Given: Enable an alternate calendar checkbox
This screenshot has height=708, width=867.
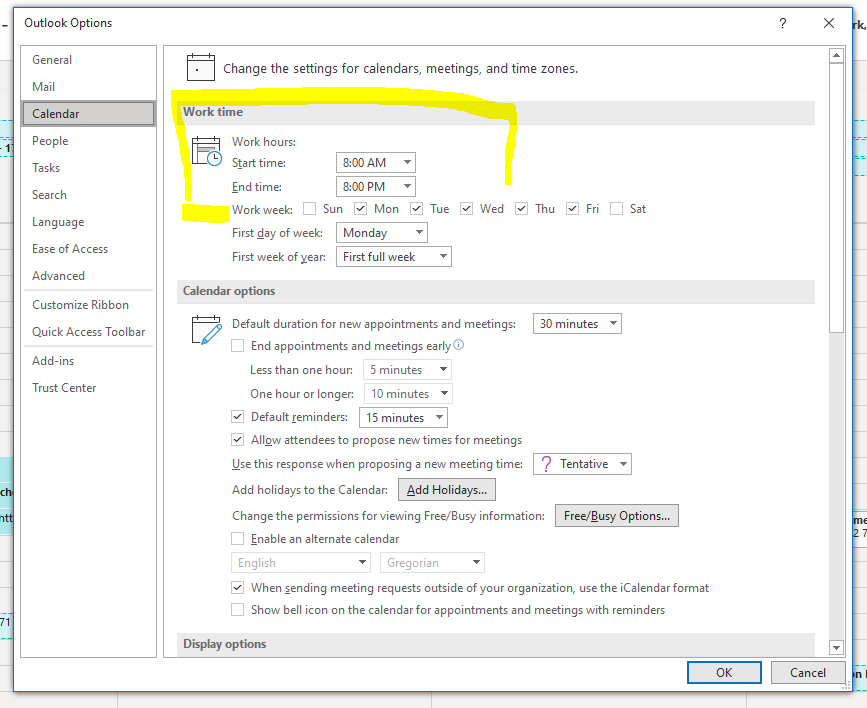Looking at the screenshot, I should click(238, 539).
